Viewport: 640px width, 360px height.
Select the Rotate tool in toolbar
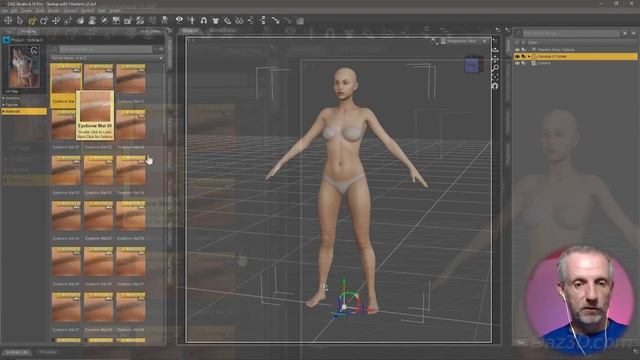point(44,20)
